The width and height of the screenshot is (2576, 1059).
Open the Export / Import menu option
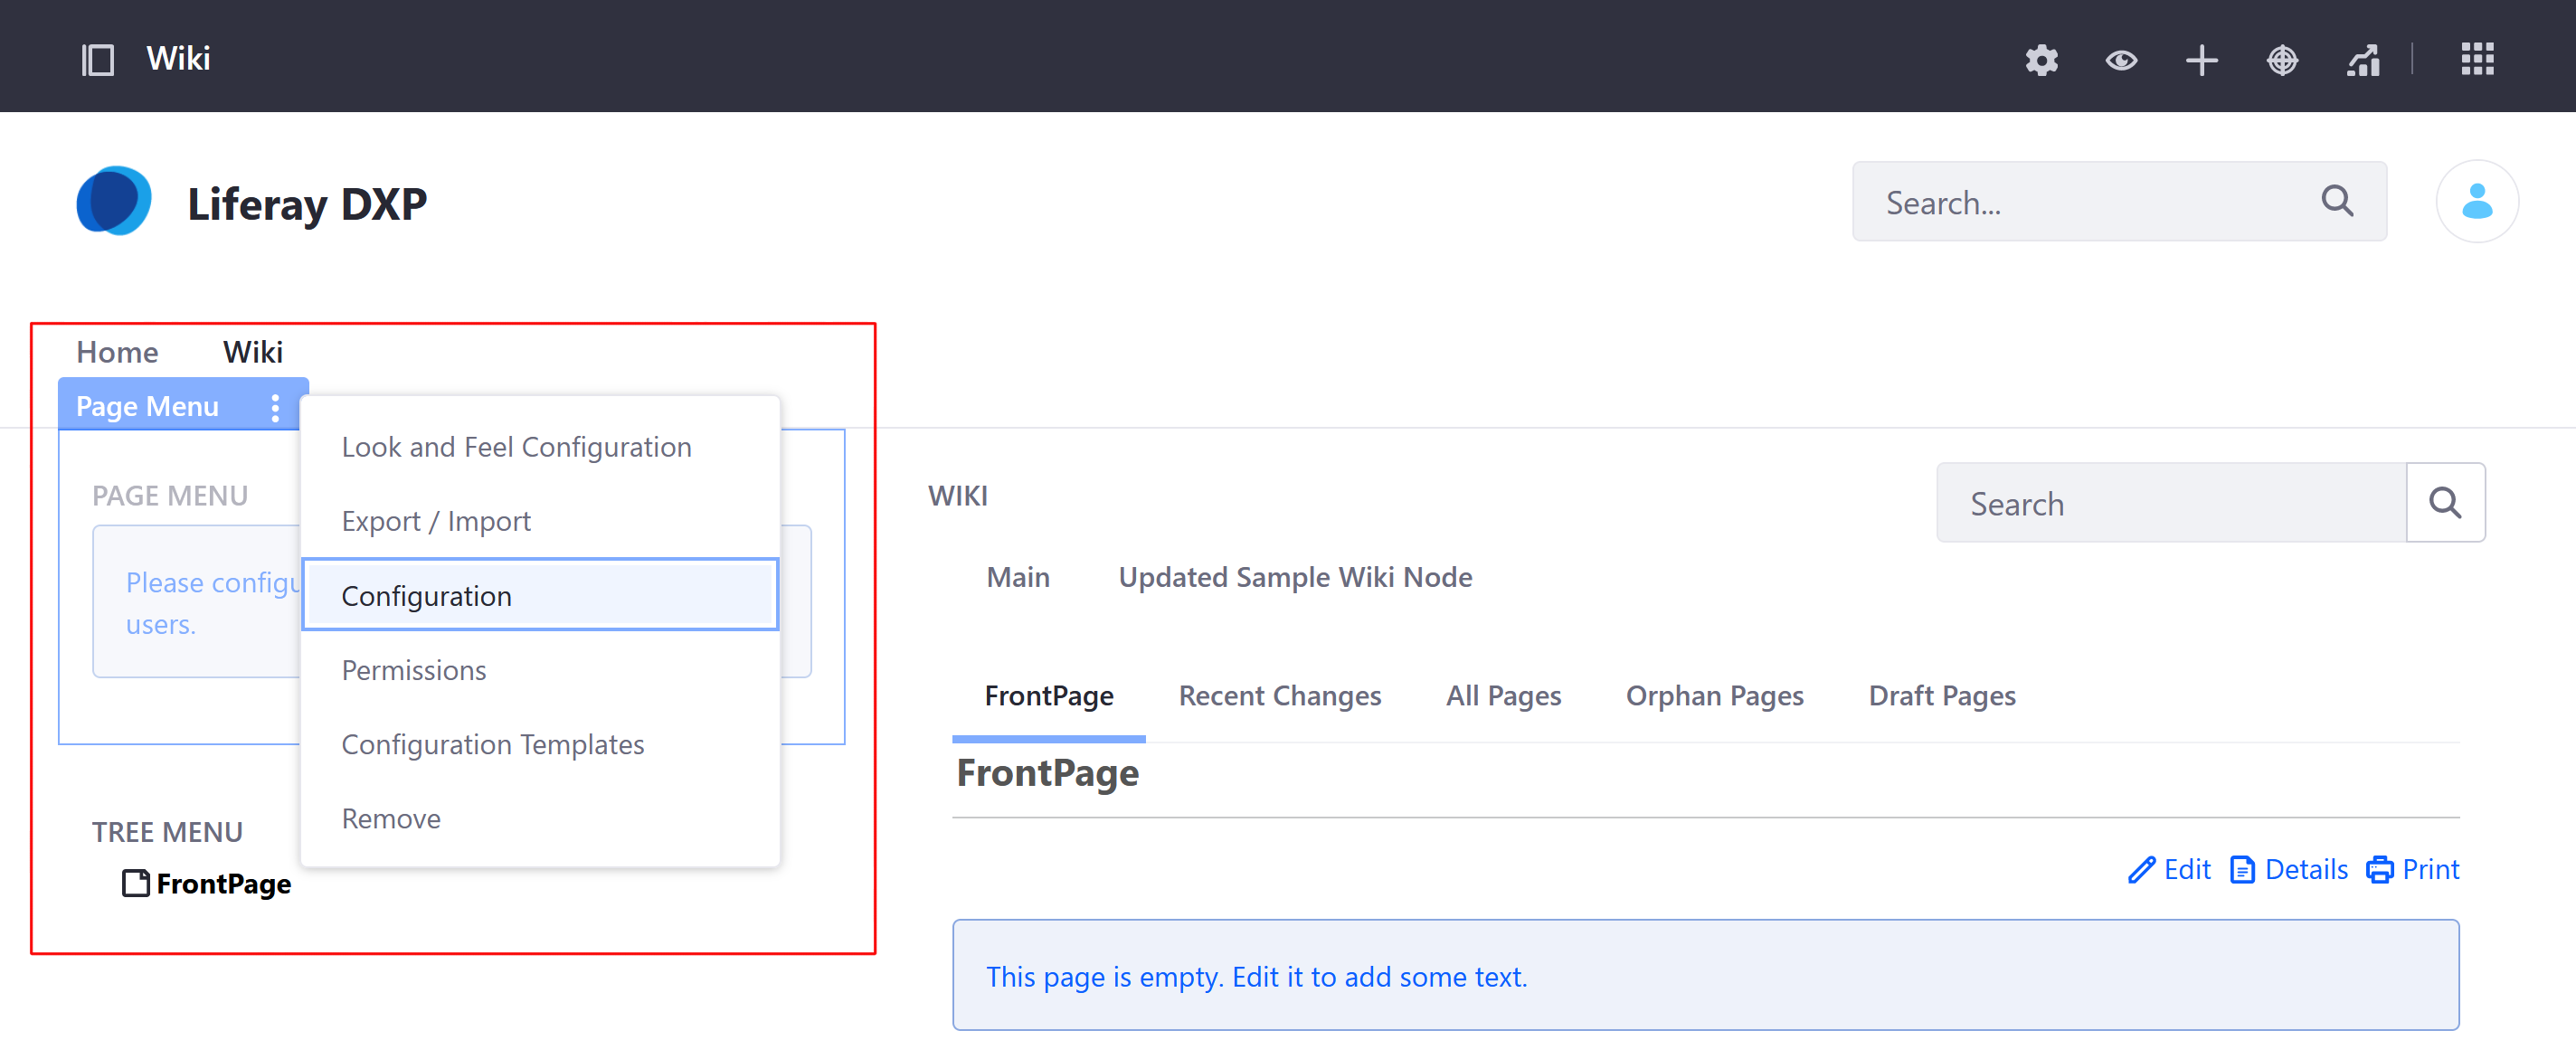coord(435,521)
